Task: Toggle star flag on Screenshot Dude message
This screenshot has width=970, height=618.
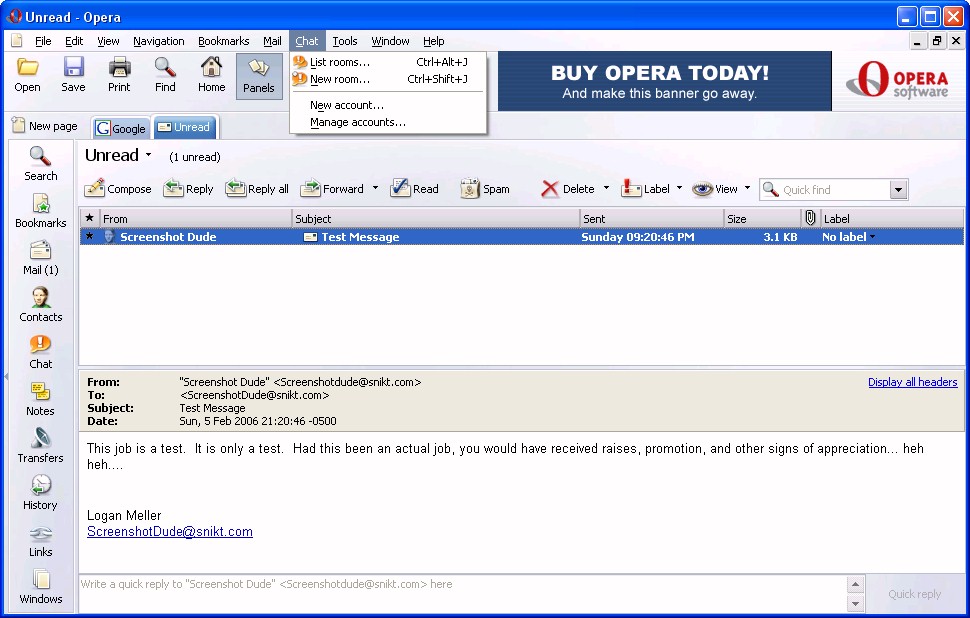Action: [90, 236]
